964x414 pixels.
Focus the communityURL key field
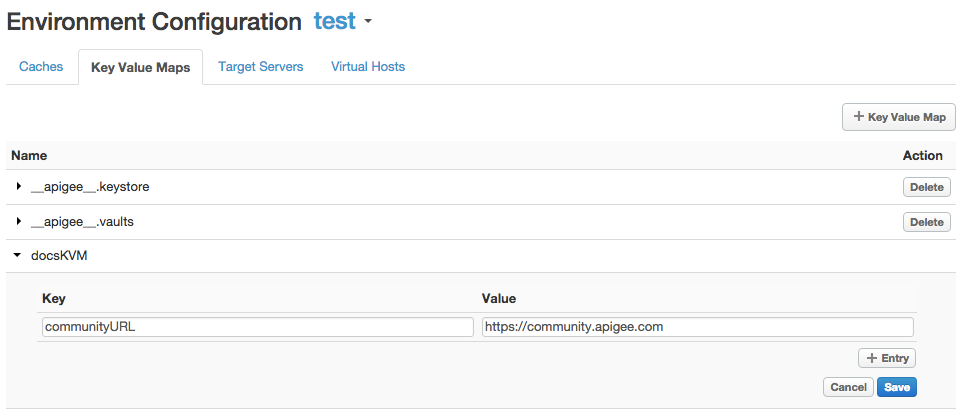[258, 327]
